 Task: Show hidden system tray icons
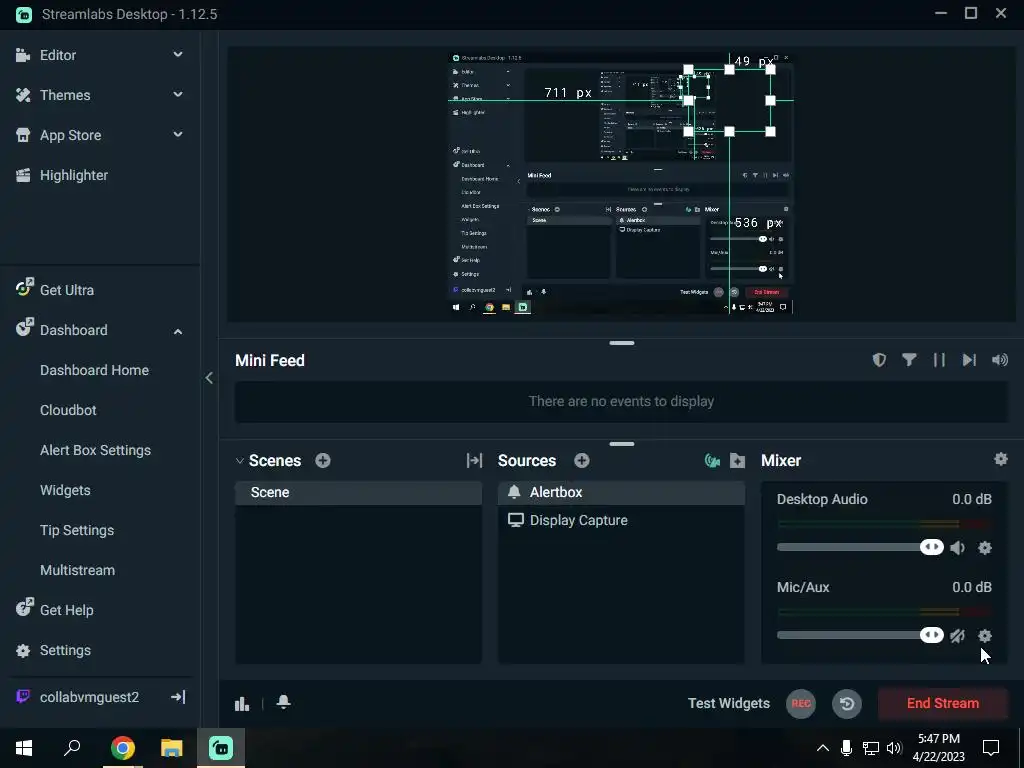click(823, 748)
